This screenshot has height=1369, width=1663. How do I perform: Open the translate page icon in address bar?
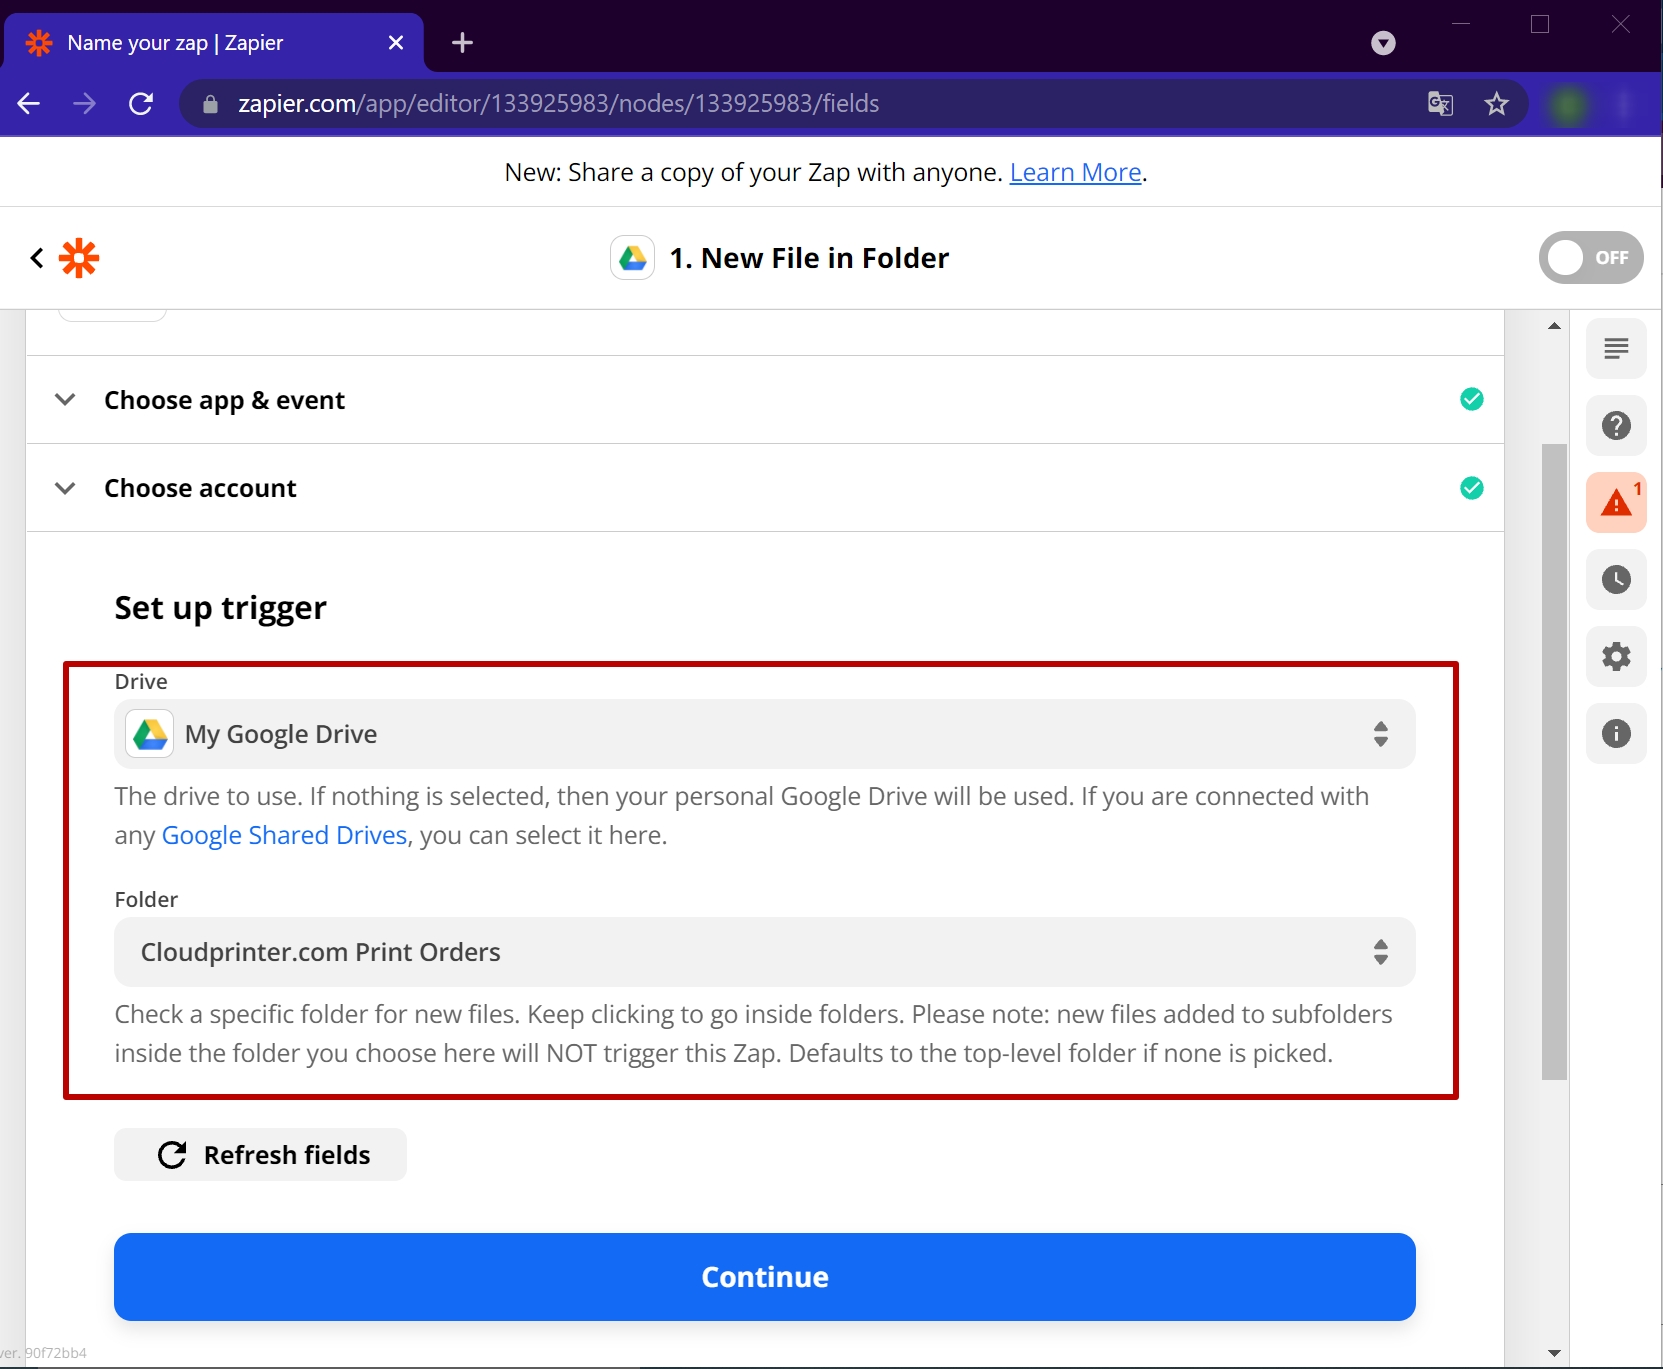[x=1440, y=104]
